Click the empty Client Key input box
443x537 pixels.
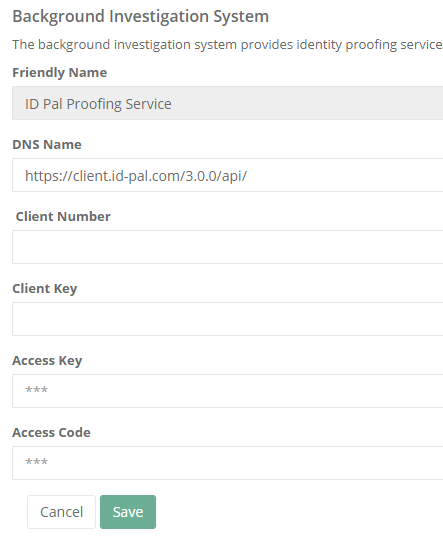[228, 319]
